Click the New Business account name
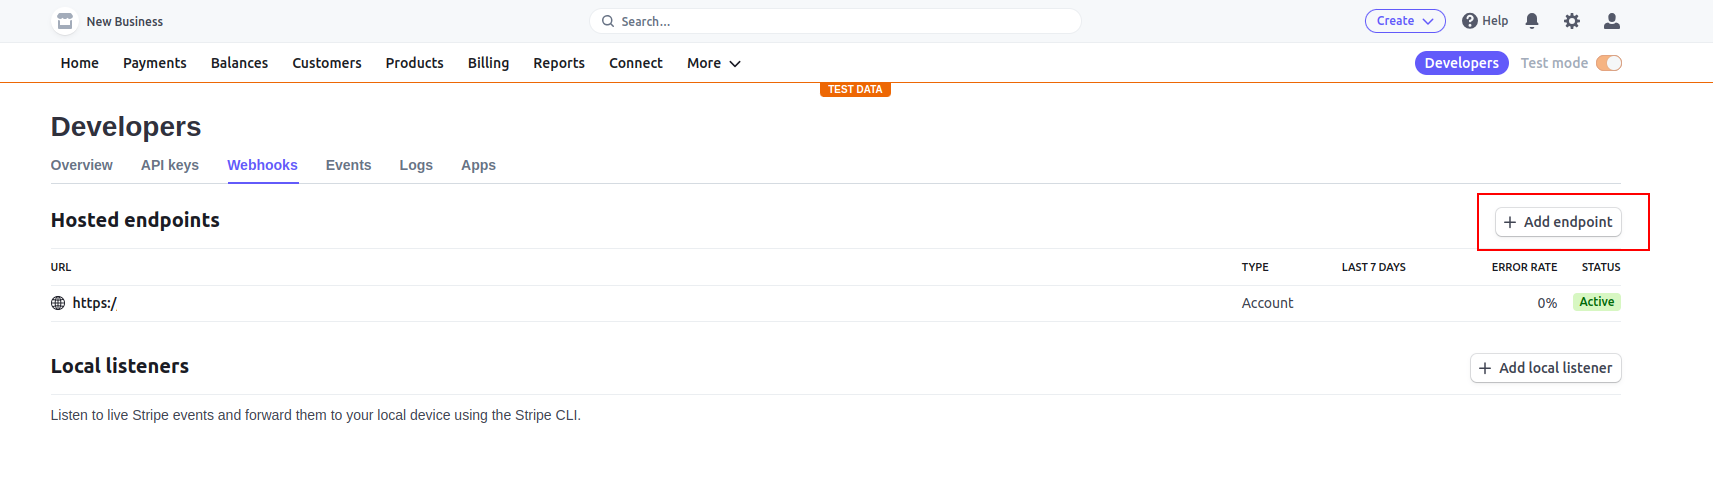Screen dimensions: 1713x483 [125, 21]
